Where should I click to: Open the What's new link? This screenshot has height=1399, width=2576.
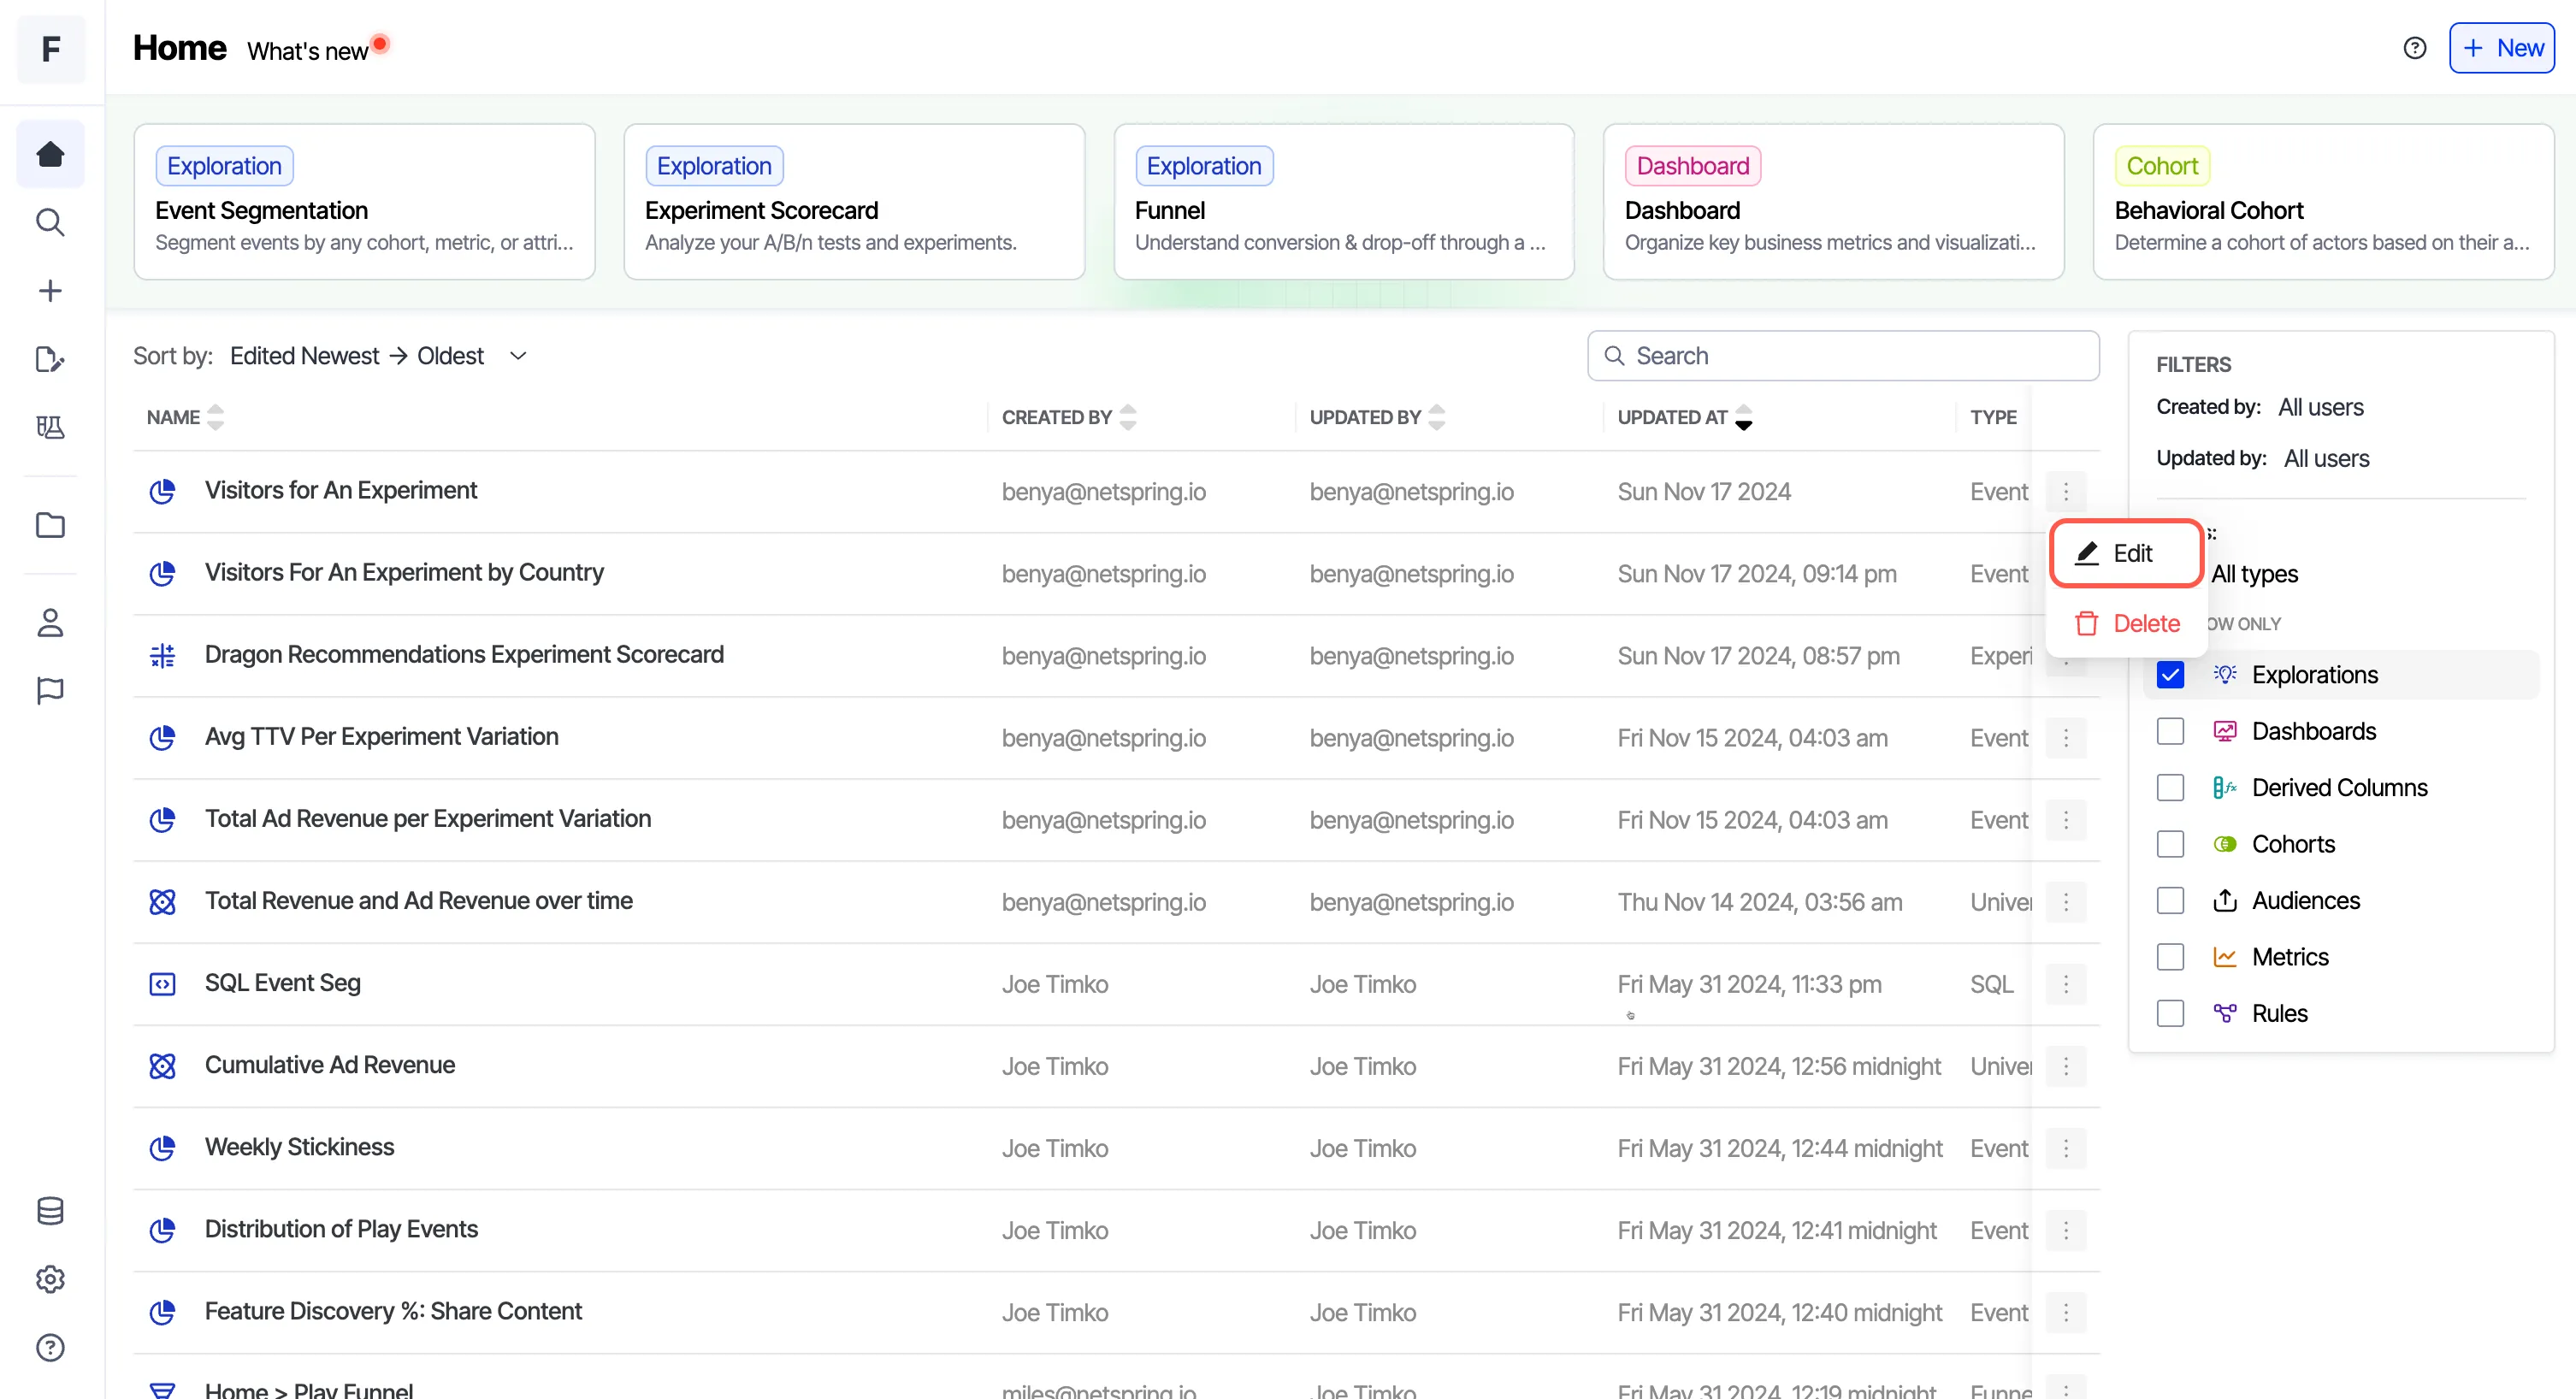click(x=307, y=51)
